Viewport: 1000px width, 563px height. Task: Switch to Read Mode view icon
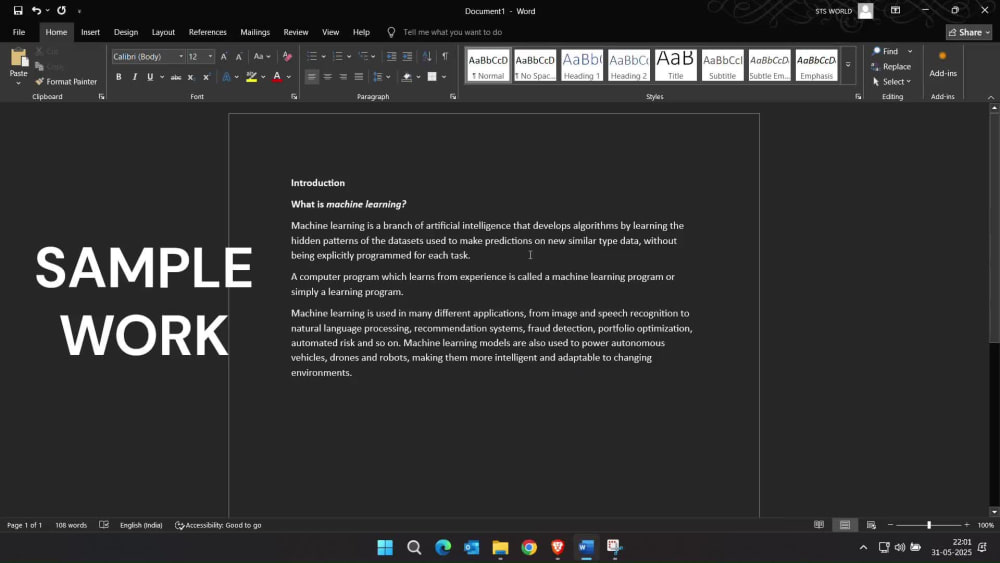[x=819, y=525]
